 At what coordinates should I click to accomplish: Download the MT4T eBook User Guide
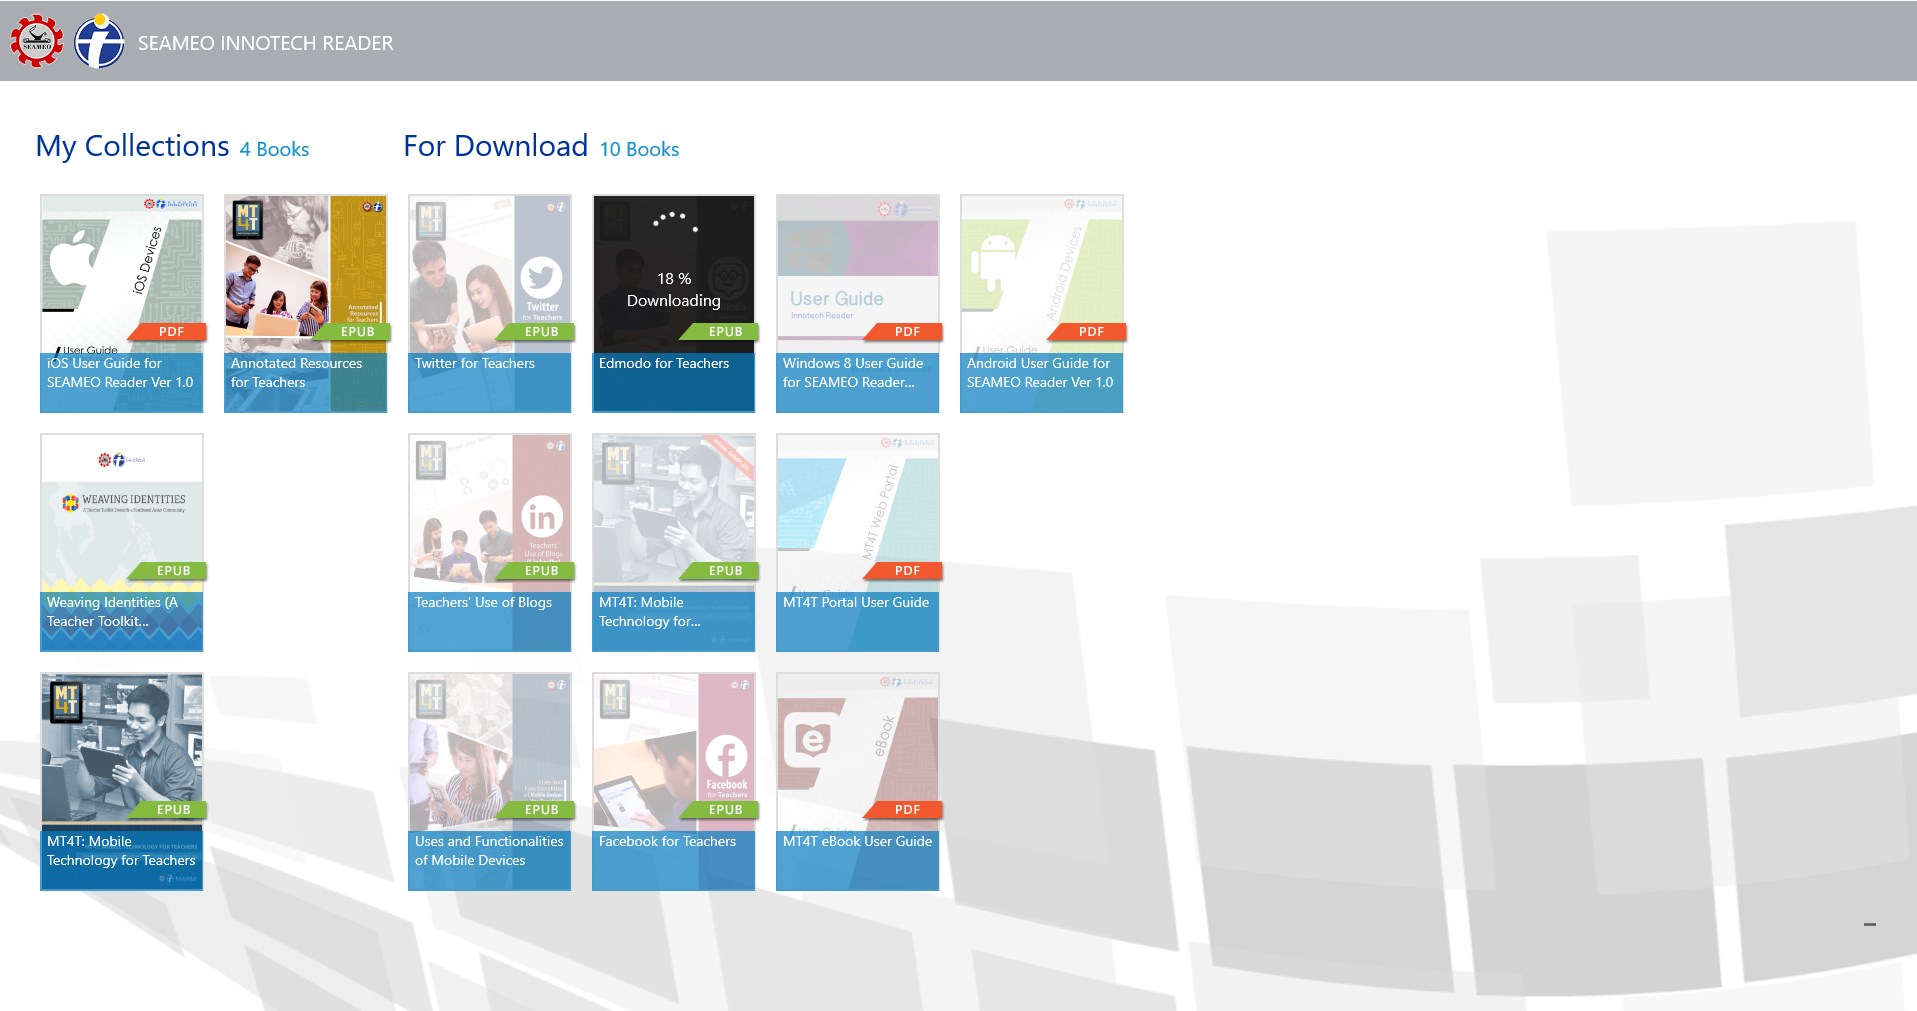point(858,781)
